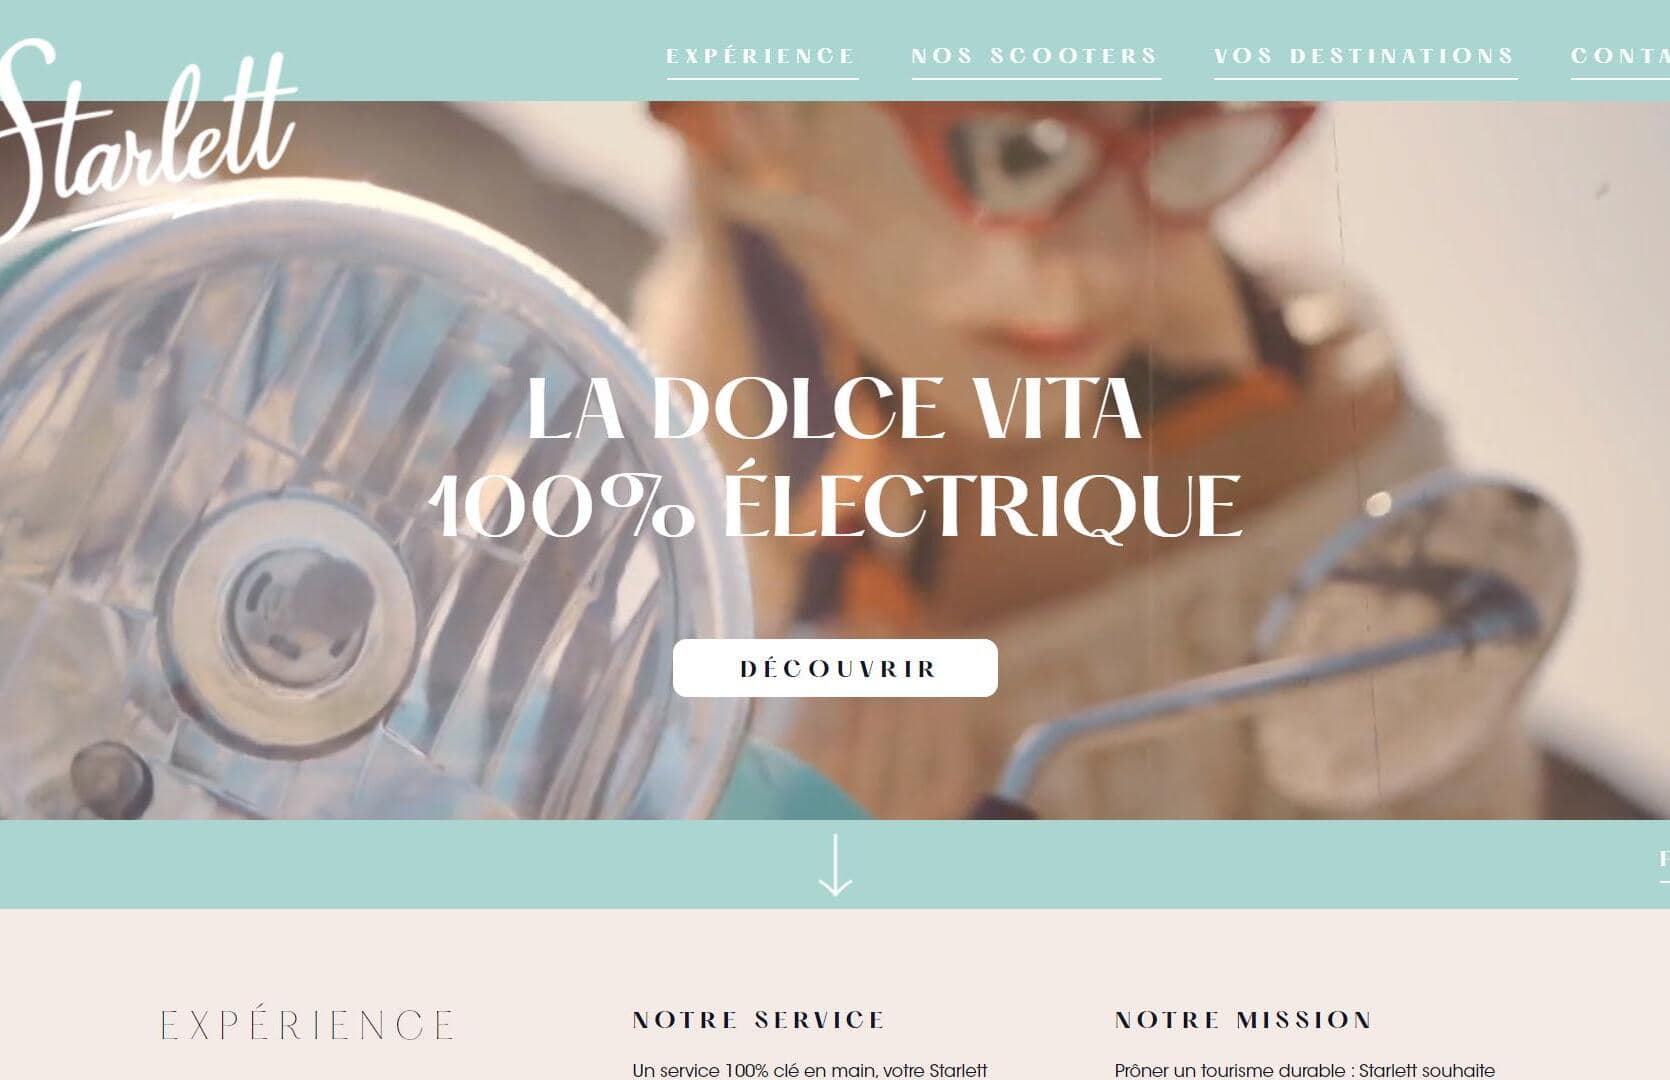Click the large Expérience section heading

[307, 1025]
